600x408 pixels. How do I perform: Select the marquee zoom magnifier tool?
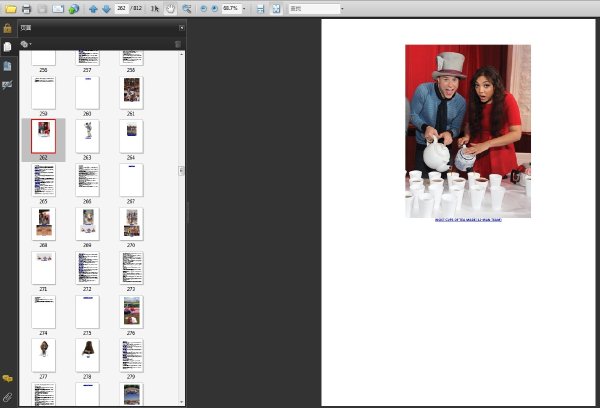click(186, 8)
